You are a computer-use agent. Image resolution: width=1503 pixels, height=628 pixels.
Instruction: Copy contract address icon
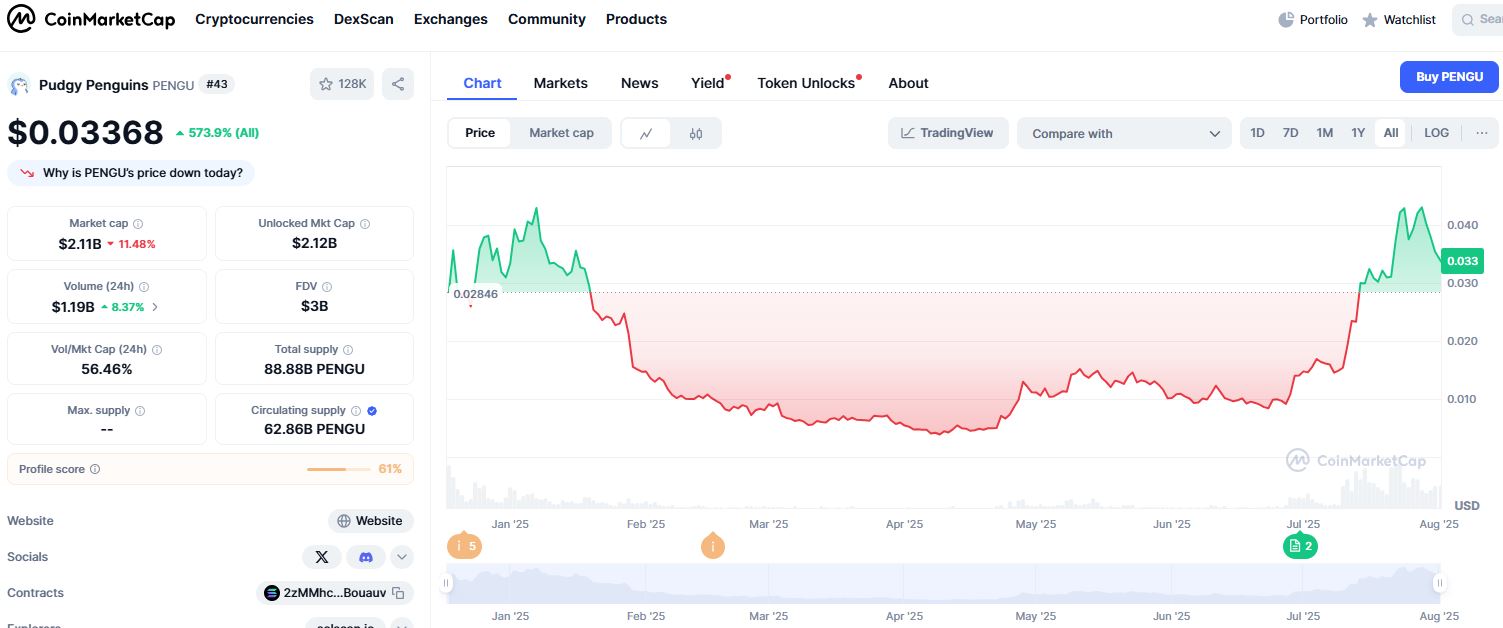click(x=397, y=593)
